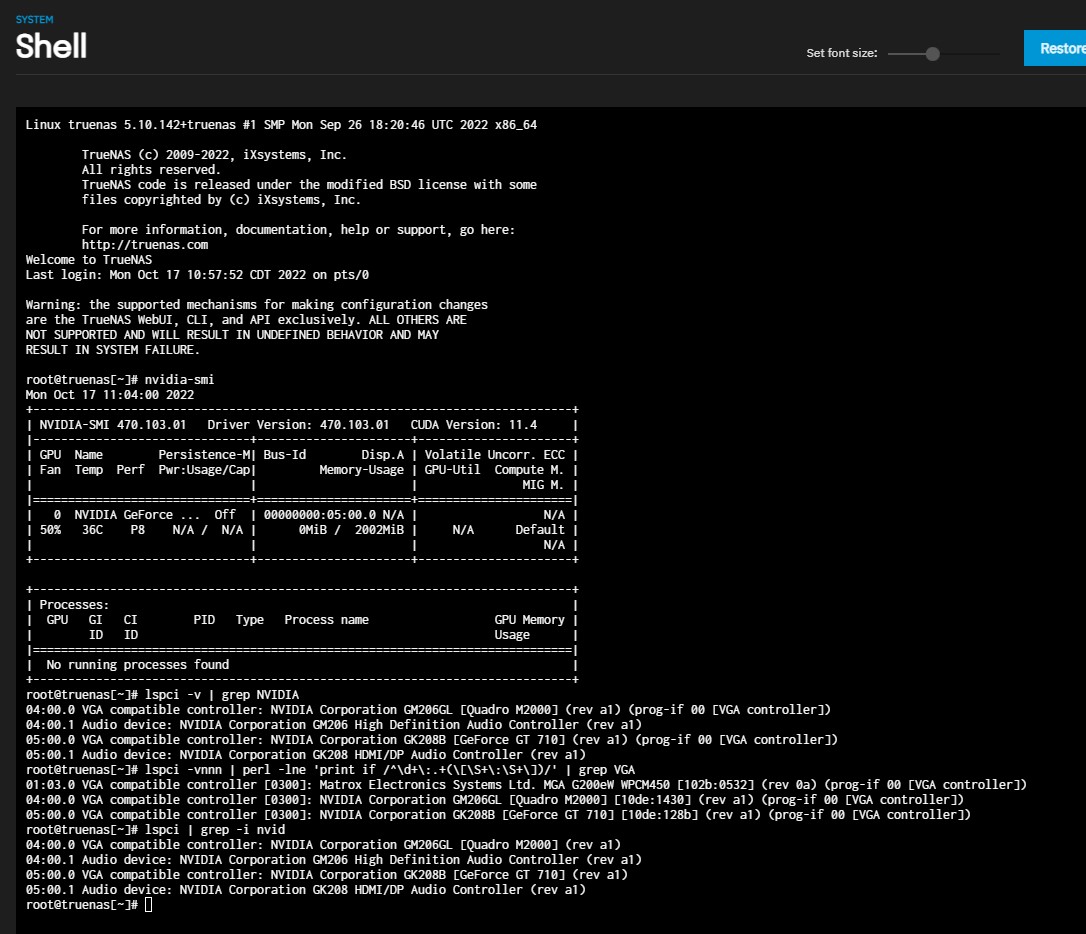1086x934 pixels.
Task: Click the 'MIG M.' header text
Action: coord(544,485)
